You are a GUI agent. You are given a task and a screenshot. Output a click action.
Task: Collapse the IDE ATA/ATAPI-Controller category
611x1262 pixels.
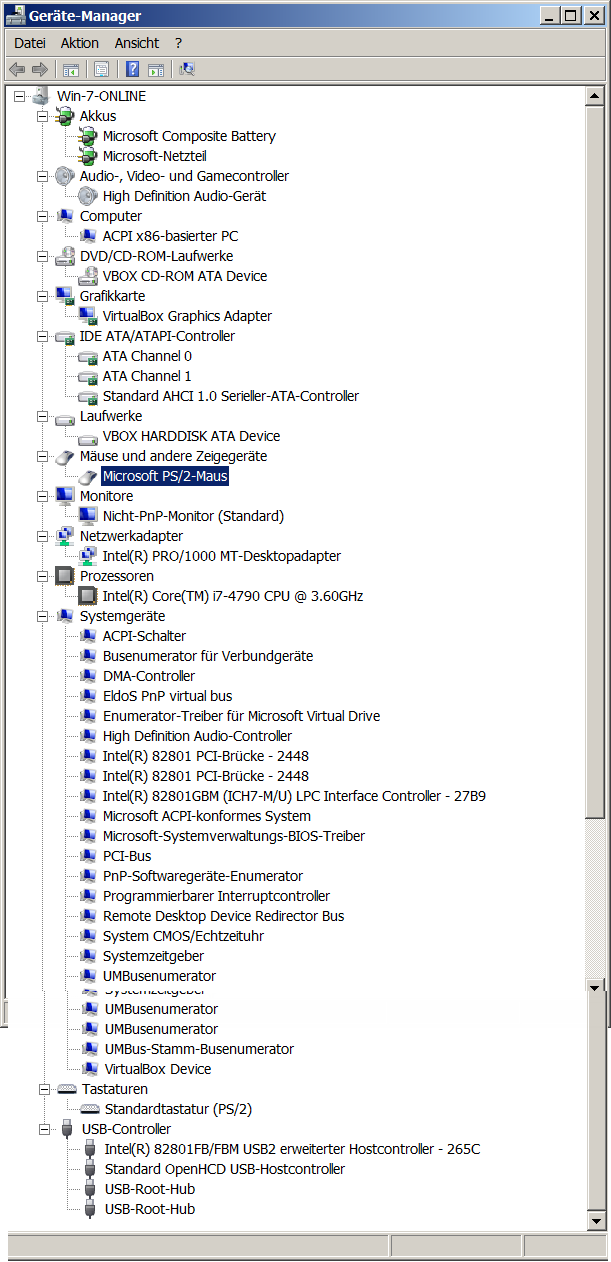coord(42,336)
